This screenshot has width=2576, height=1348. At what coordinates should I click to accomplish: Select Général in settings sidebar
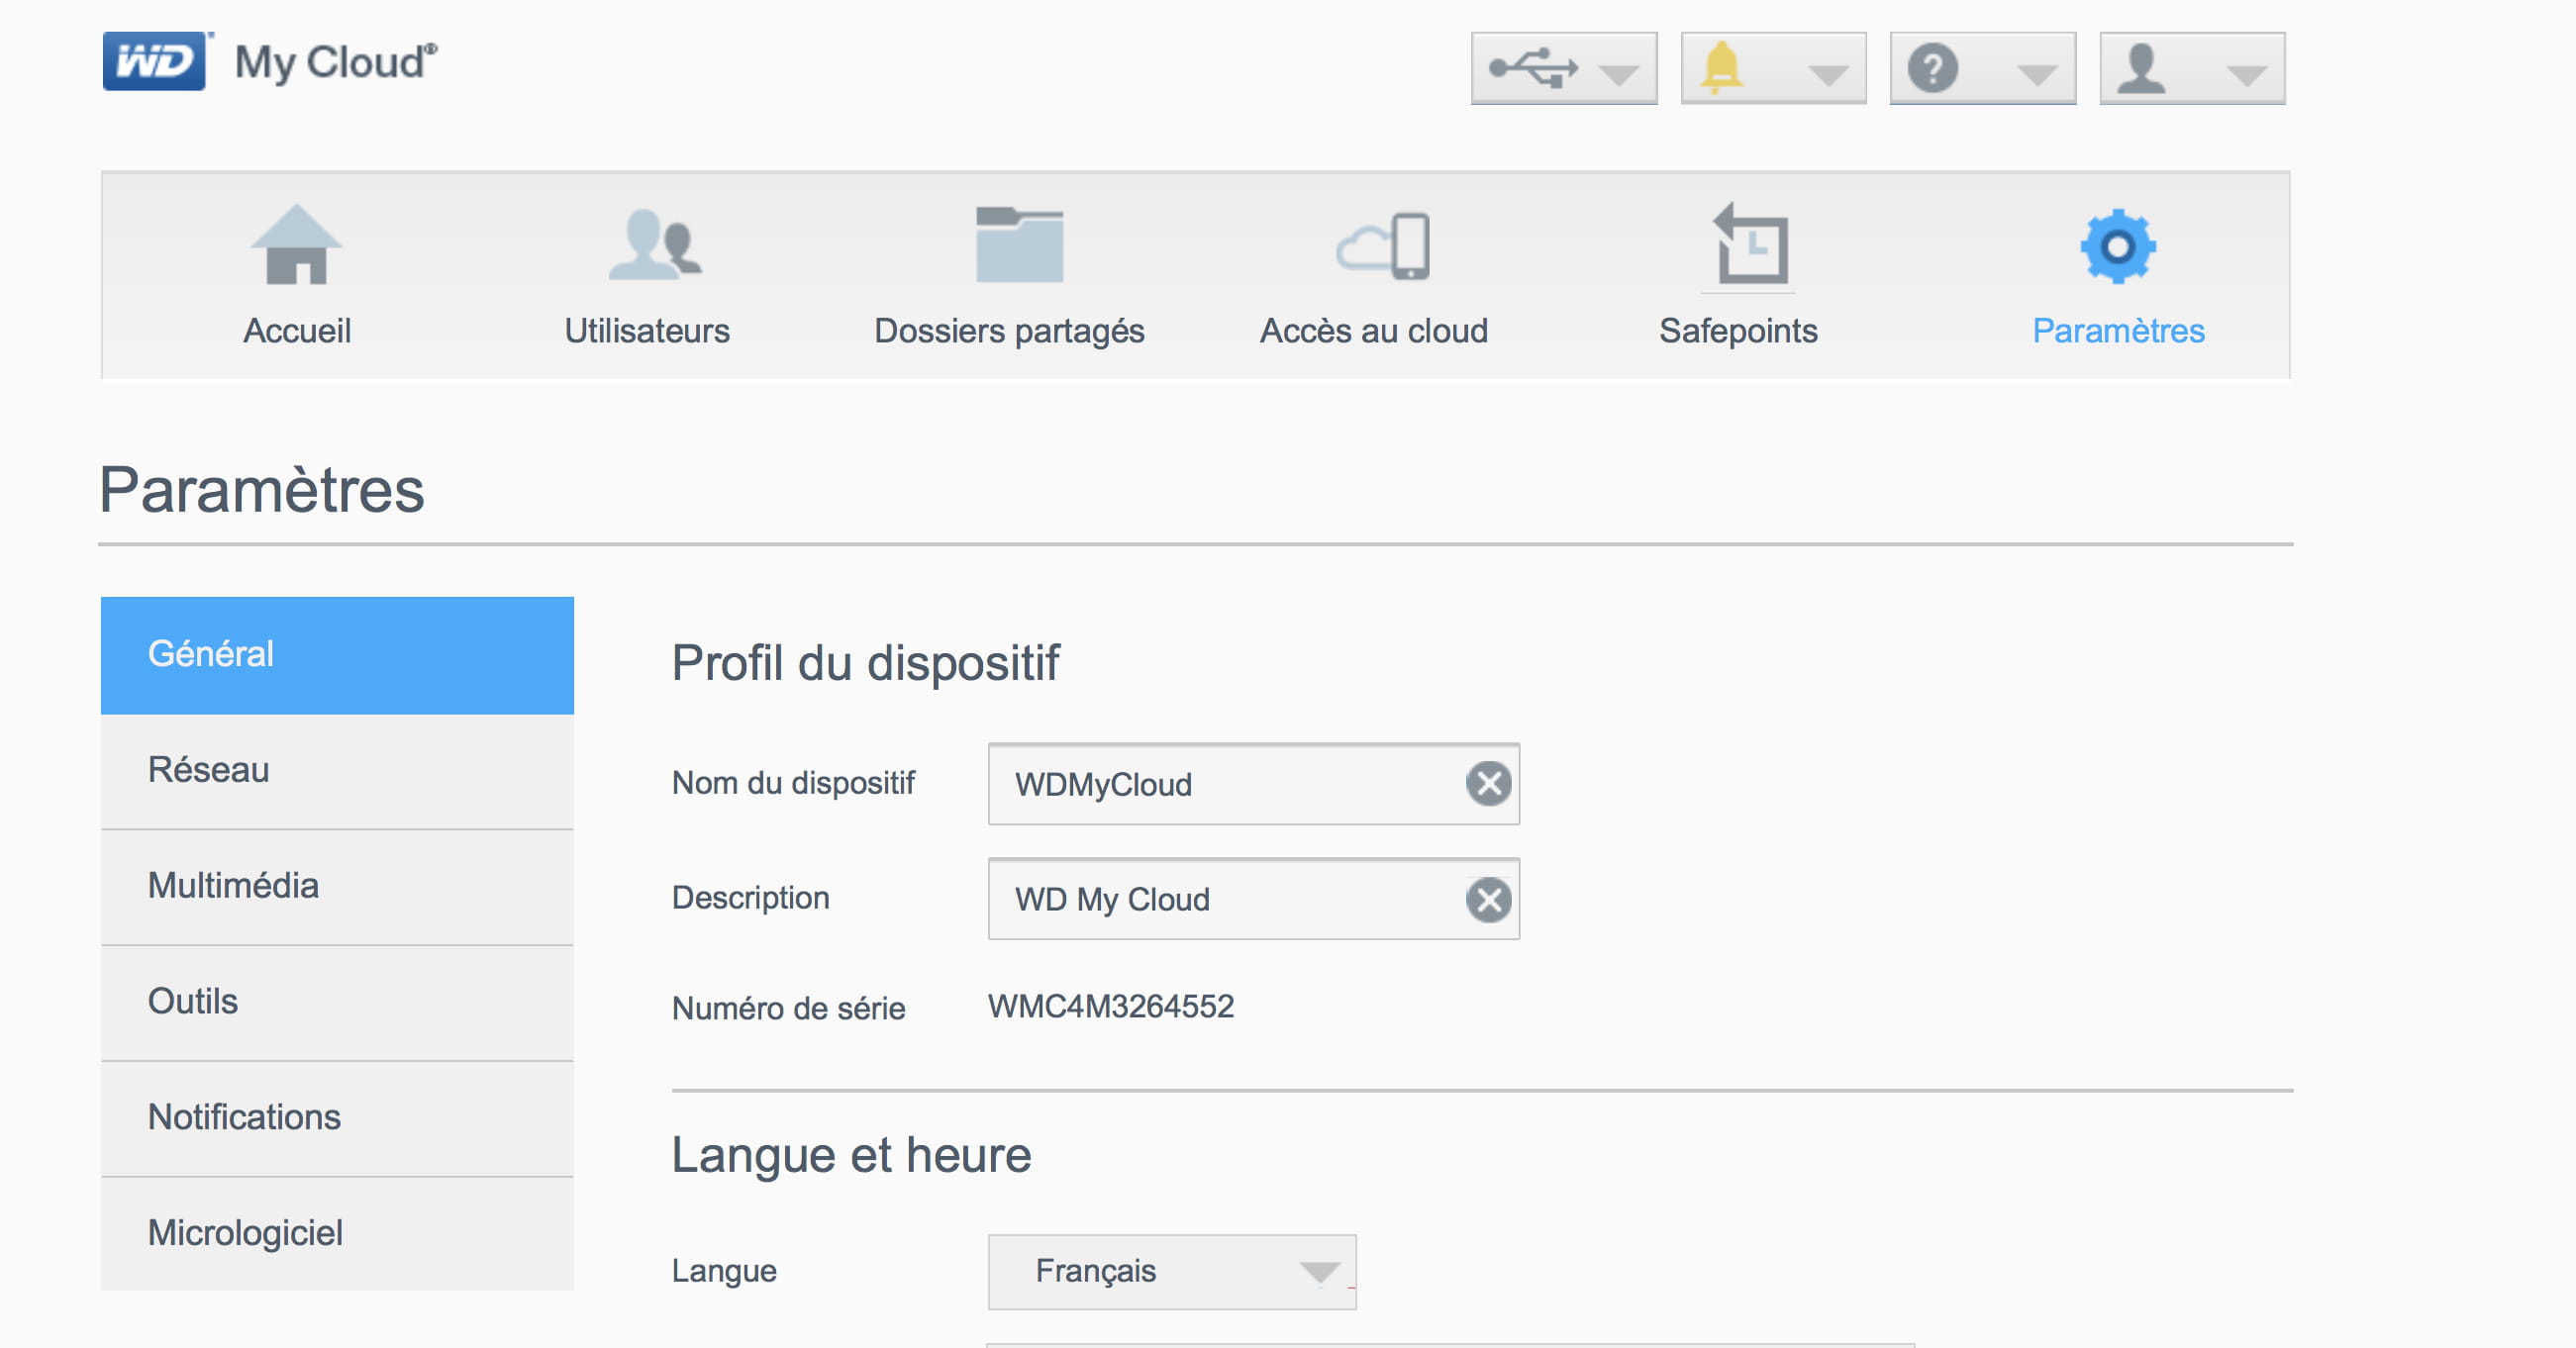click(337, 655)
